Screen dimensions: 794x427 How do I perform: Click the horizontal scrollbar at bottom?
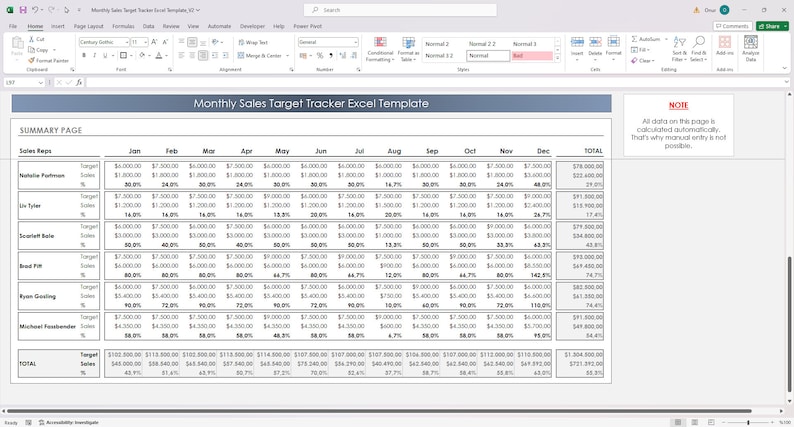click(379, 411)
